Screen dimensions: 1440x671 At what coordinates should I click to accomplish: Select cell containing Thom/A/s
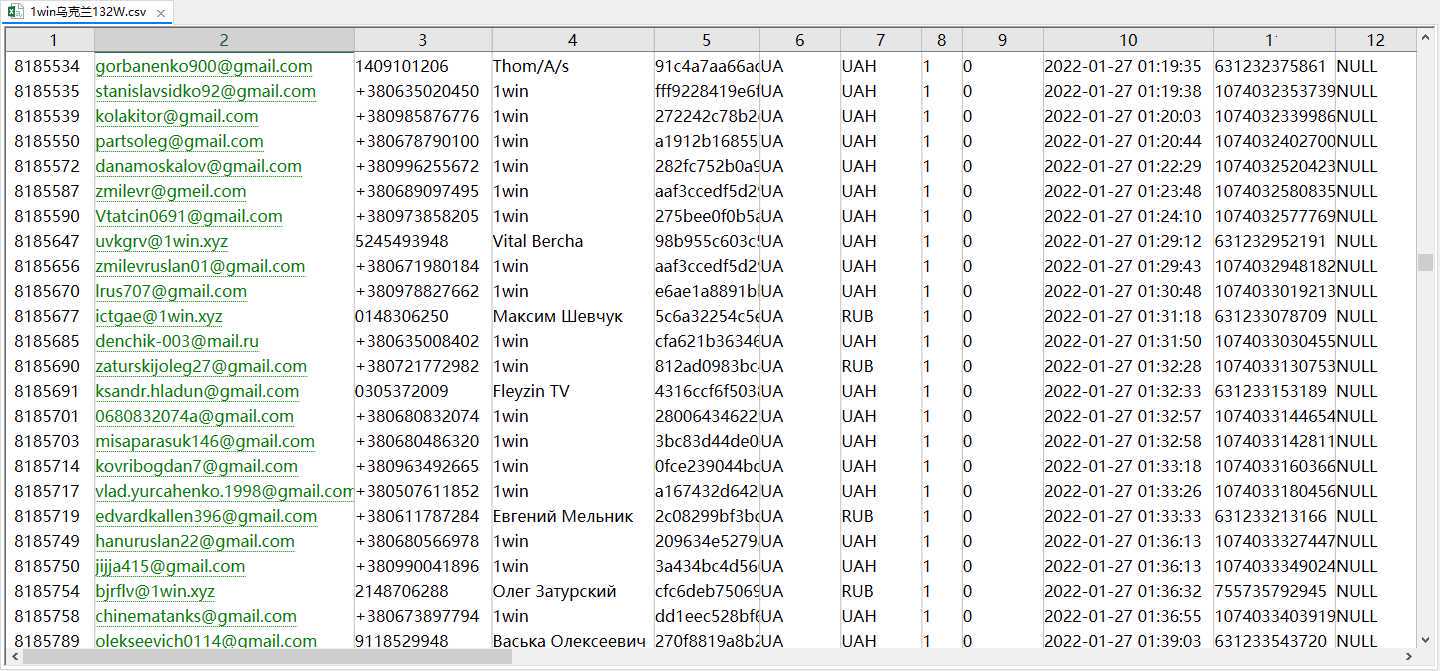(x=573, y=66)
